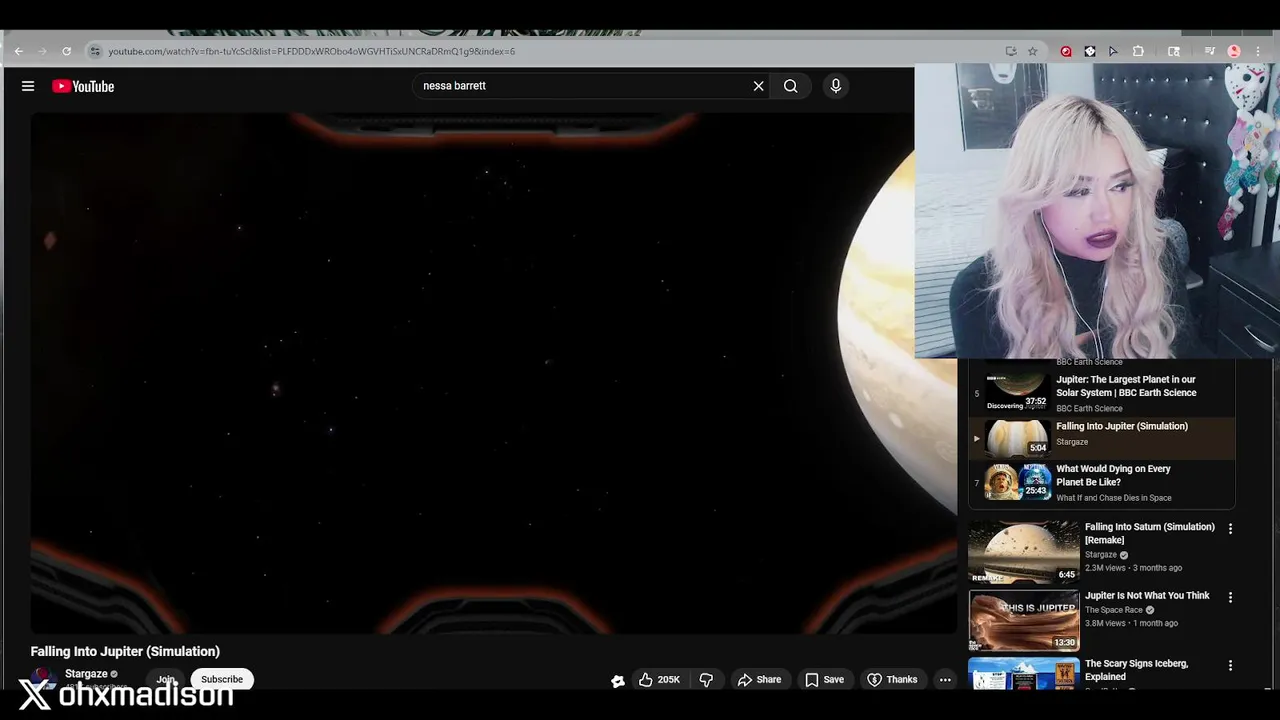This screenshot has height=720, width=1280.
Task: Click 'BBC Earth Science' channel under Jupiter video
Action: 1089,408
